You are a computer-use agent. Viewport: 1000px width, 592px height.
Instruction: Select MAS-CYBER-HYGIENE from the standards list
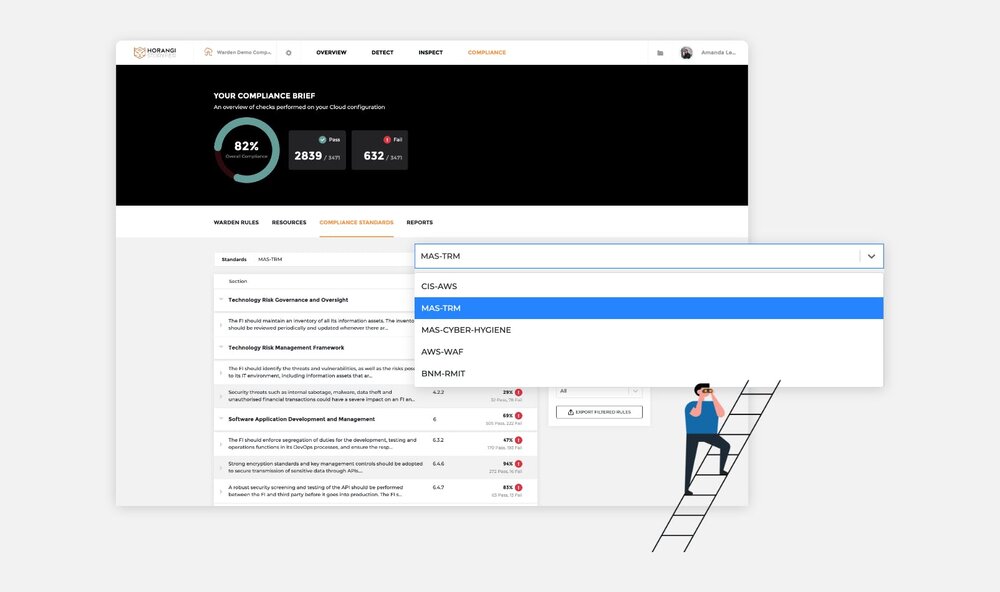pyautogui.click(x=465, y=329)
